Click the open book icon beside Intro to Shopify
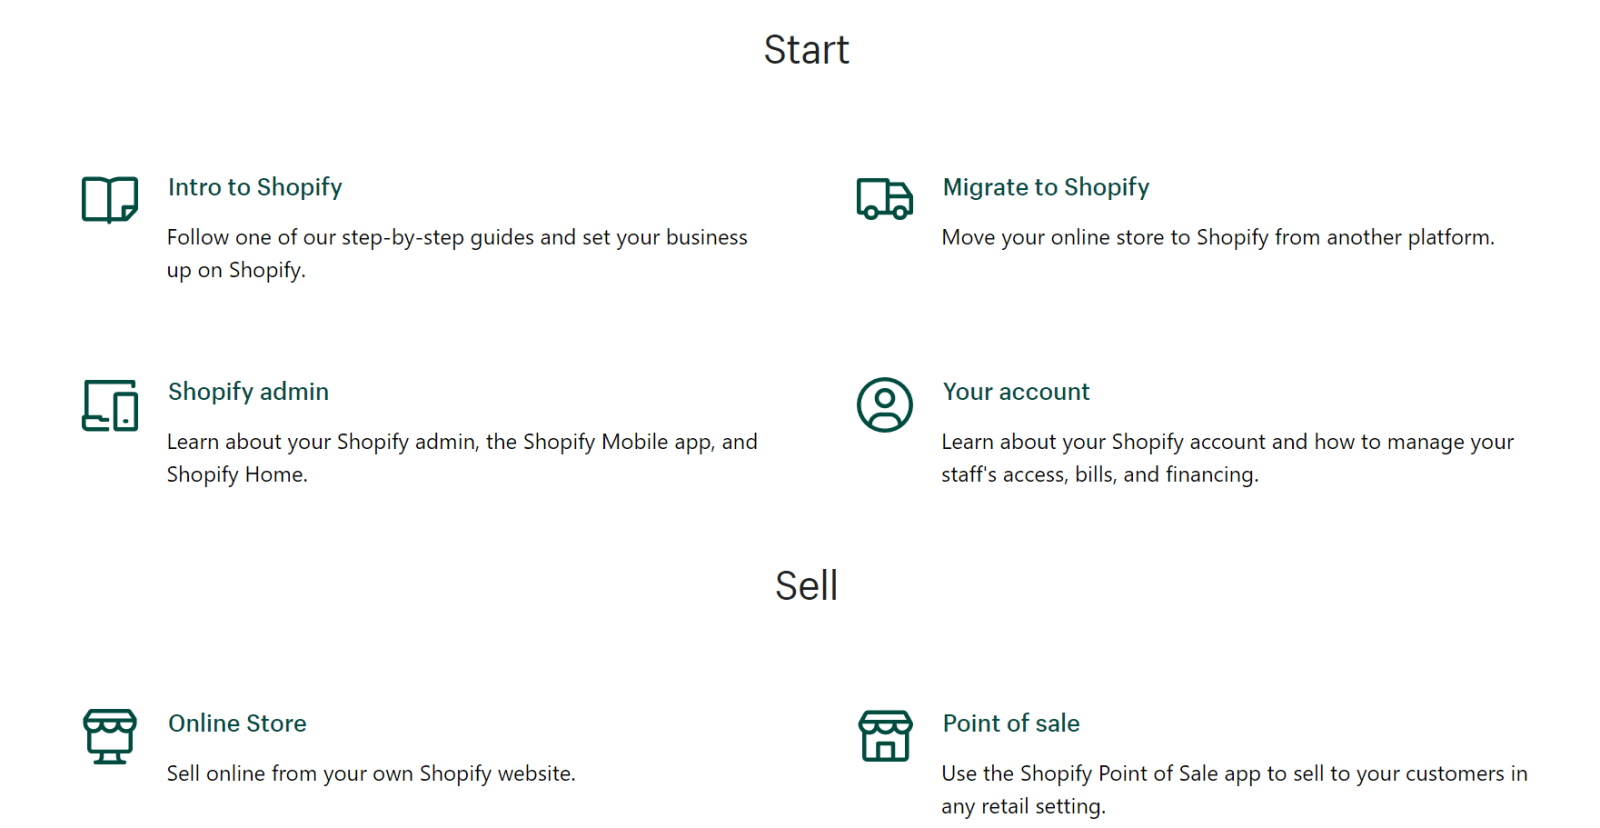 107,198
